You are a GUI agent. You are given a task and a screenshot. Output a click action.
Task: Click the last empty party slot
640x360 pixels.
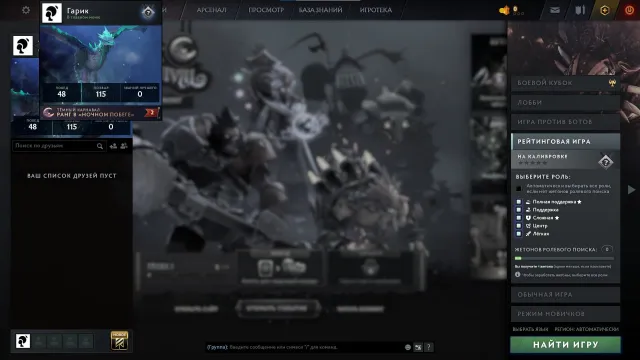point(86,341)
